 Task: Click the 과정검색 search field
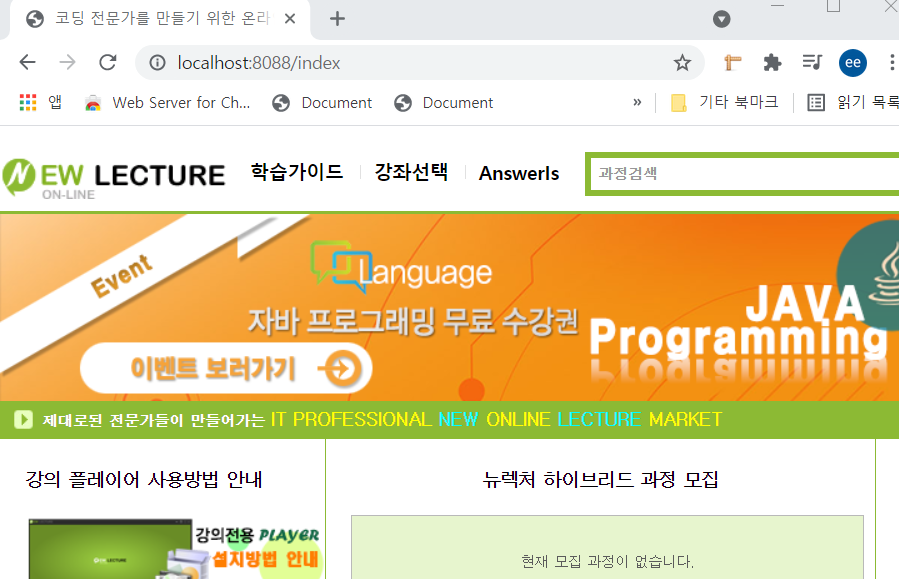click(744, 174)
